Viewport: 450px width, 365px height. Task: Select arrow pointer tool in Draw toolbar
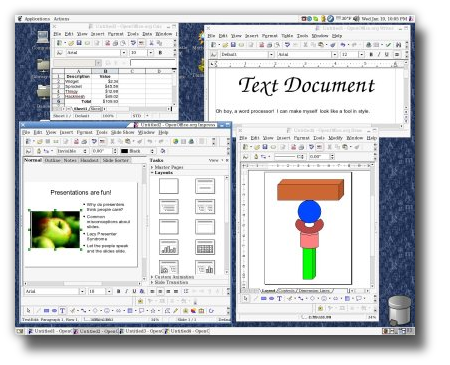pyautogui.click(x=246, y=298)
